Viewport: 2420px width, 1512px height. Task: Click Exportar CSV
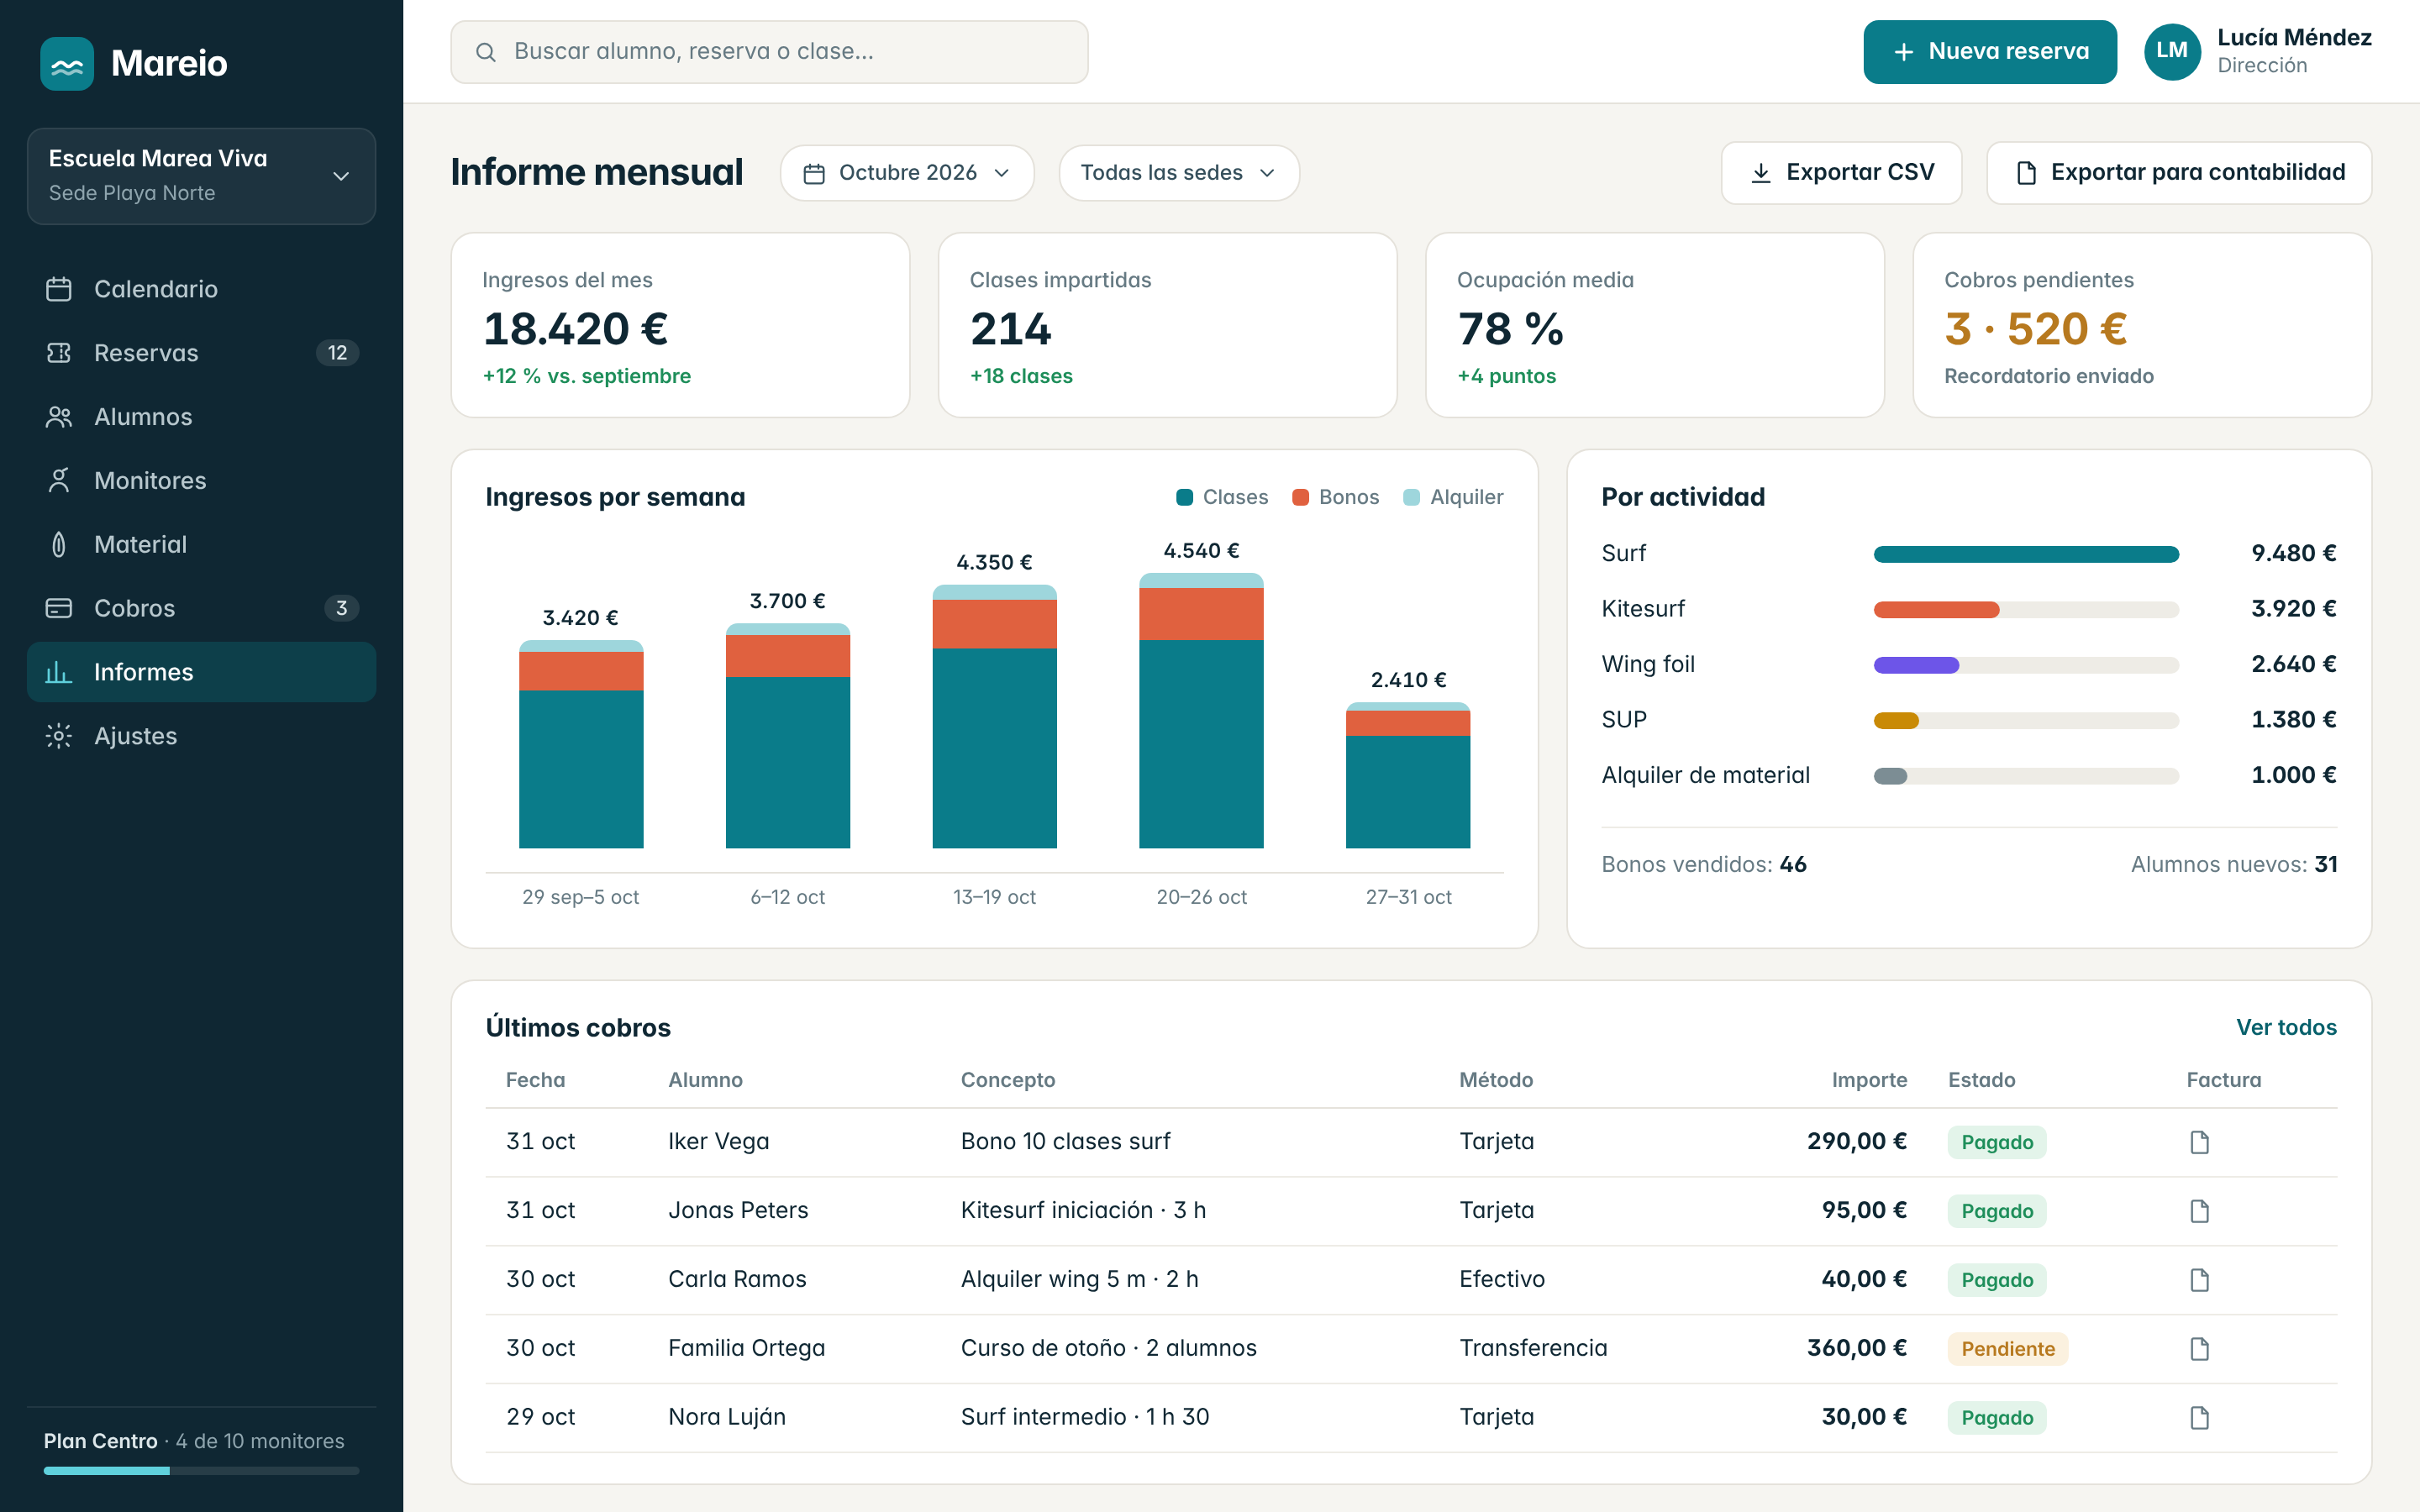tap(1841, 173)
